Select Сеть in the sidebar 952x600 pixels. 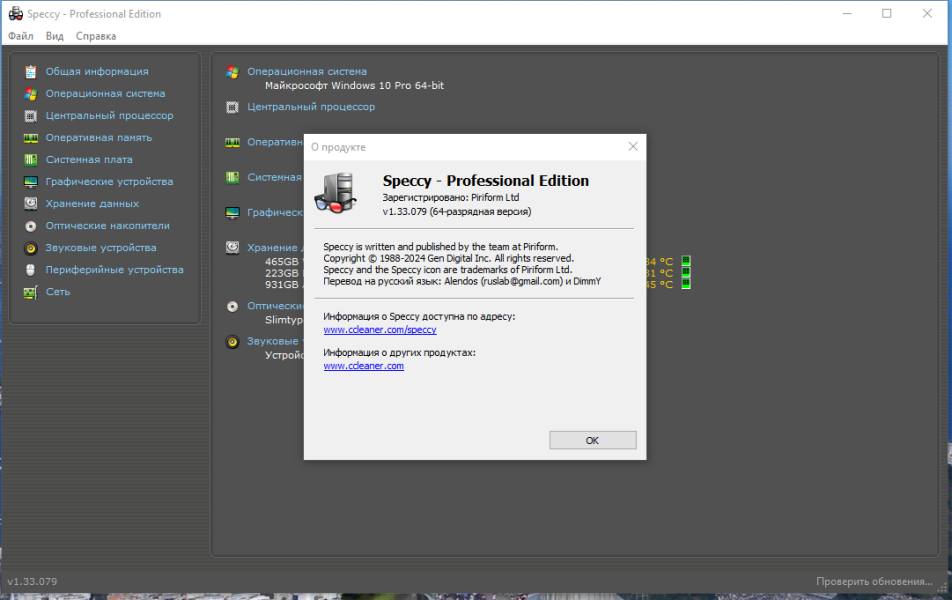(58, 291)
